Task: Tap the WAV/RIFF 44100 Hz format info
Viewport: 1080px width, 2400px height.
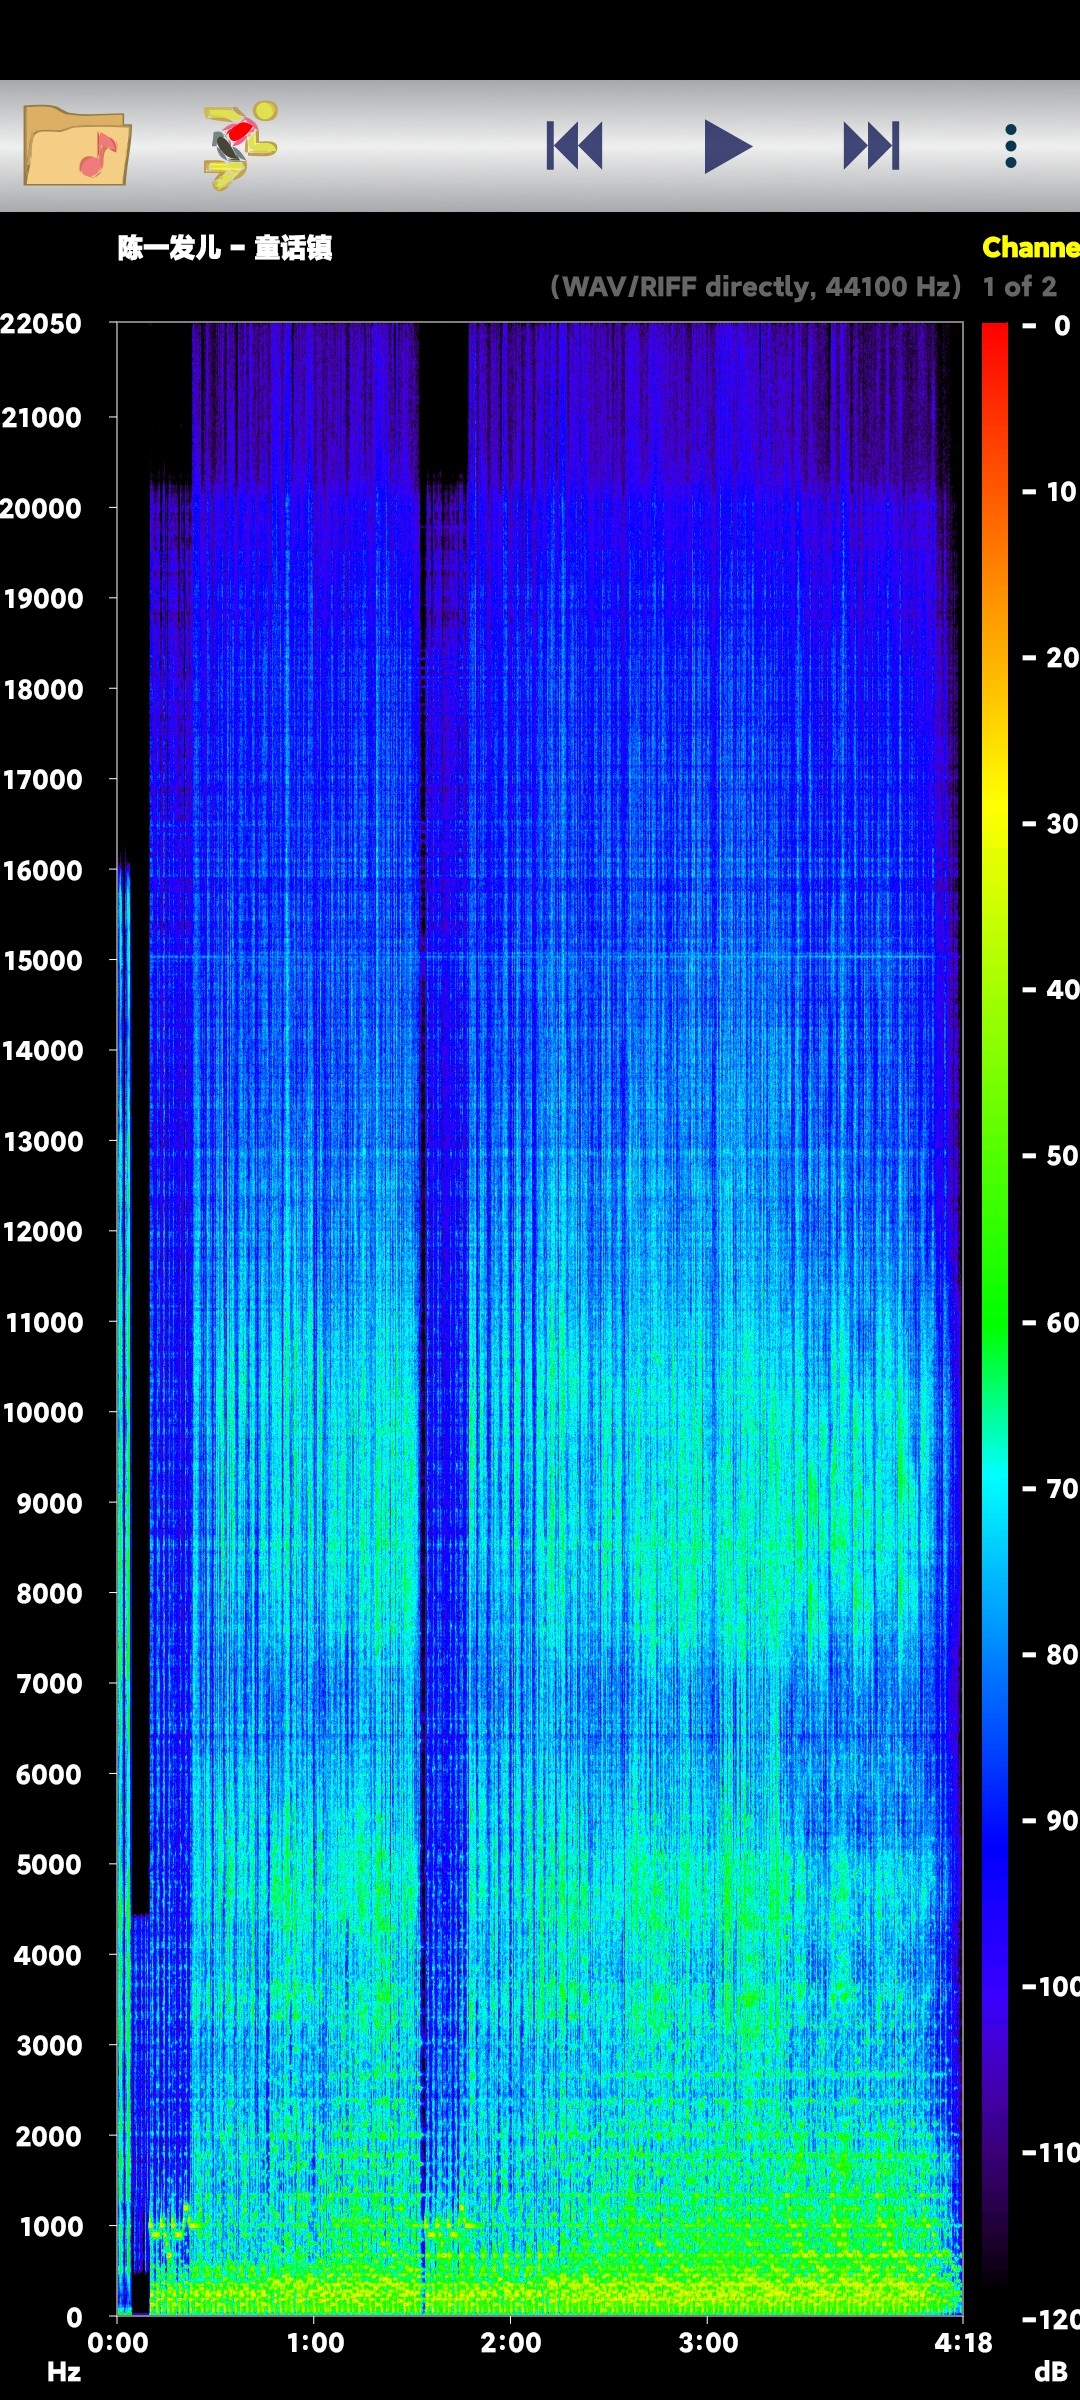Action: click(755, 287)
